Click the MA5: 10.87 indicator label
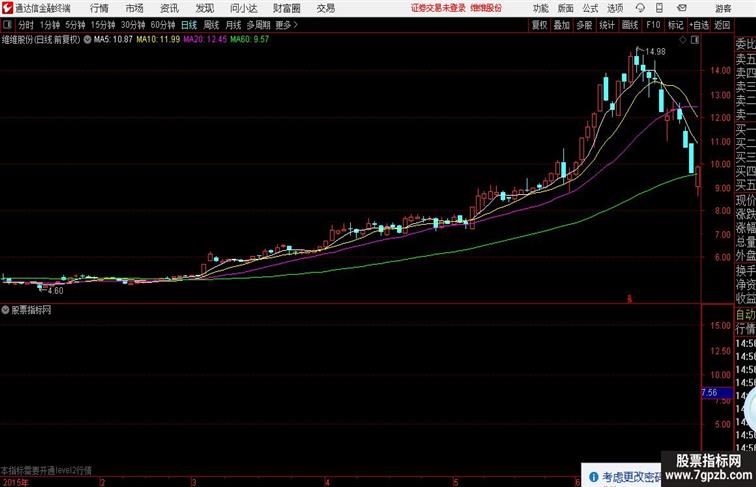Screen dimensions: 756x487 pos(113,40)
